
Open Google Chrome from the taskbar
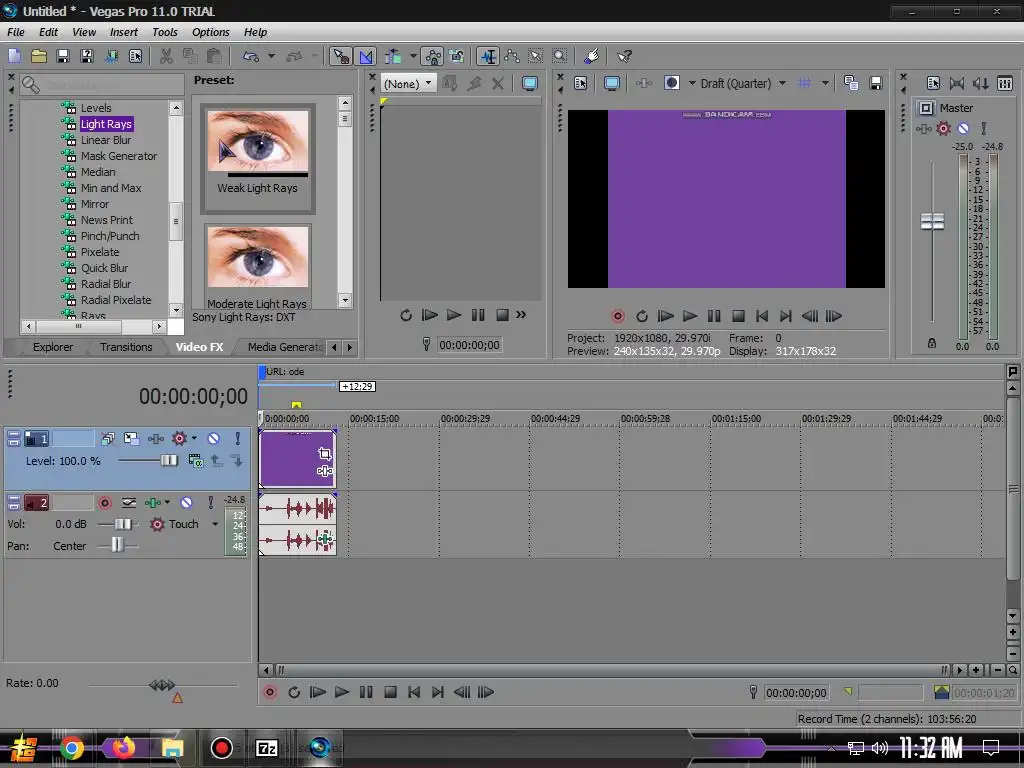click(x=72, y=748)
